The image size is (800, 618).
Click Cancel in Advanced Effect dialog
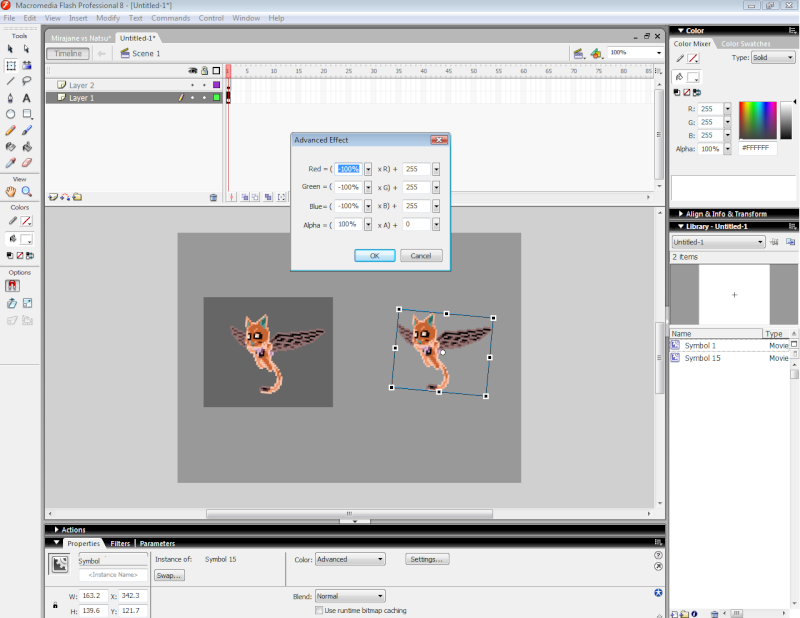(421, 256)
